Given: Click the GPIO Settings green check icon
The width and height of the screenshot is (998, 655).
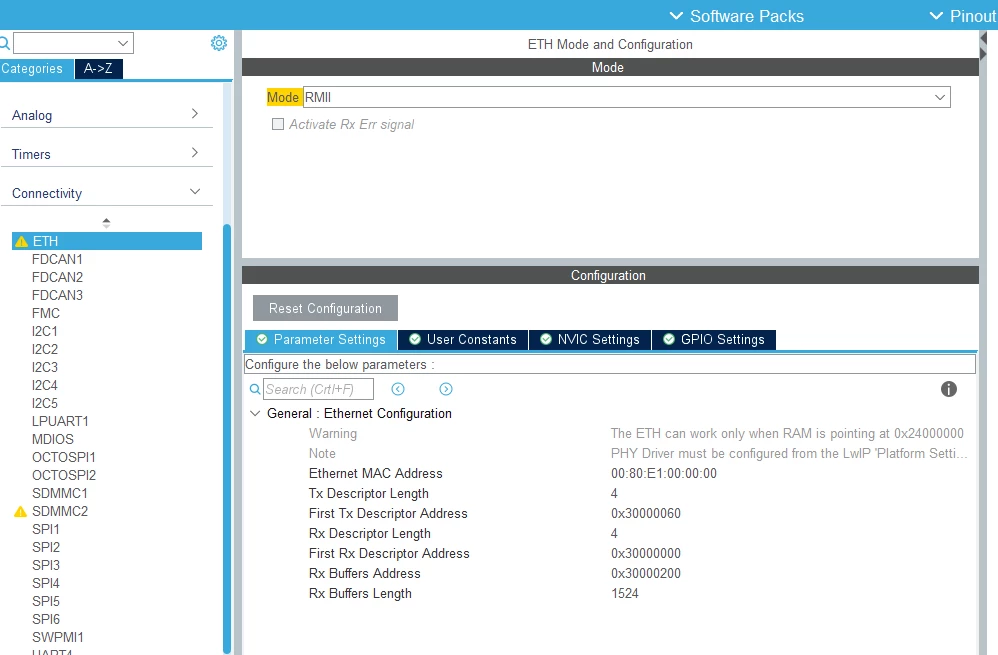Looking at the screenshot, I should pyautogui.click(x=669, y=339).
